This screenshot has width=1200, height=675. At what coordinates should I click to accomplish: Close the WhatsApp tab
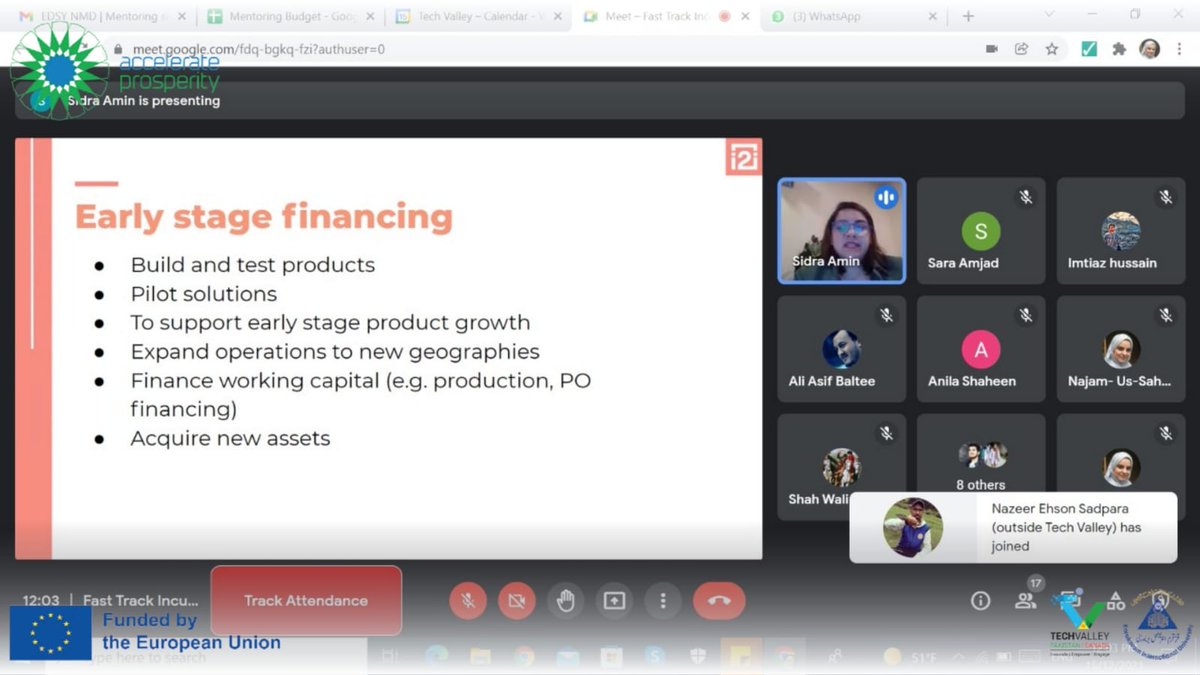(932, 16)
